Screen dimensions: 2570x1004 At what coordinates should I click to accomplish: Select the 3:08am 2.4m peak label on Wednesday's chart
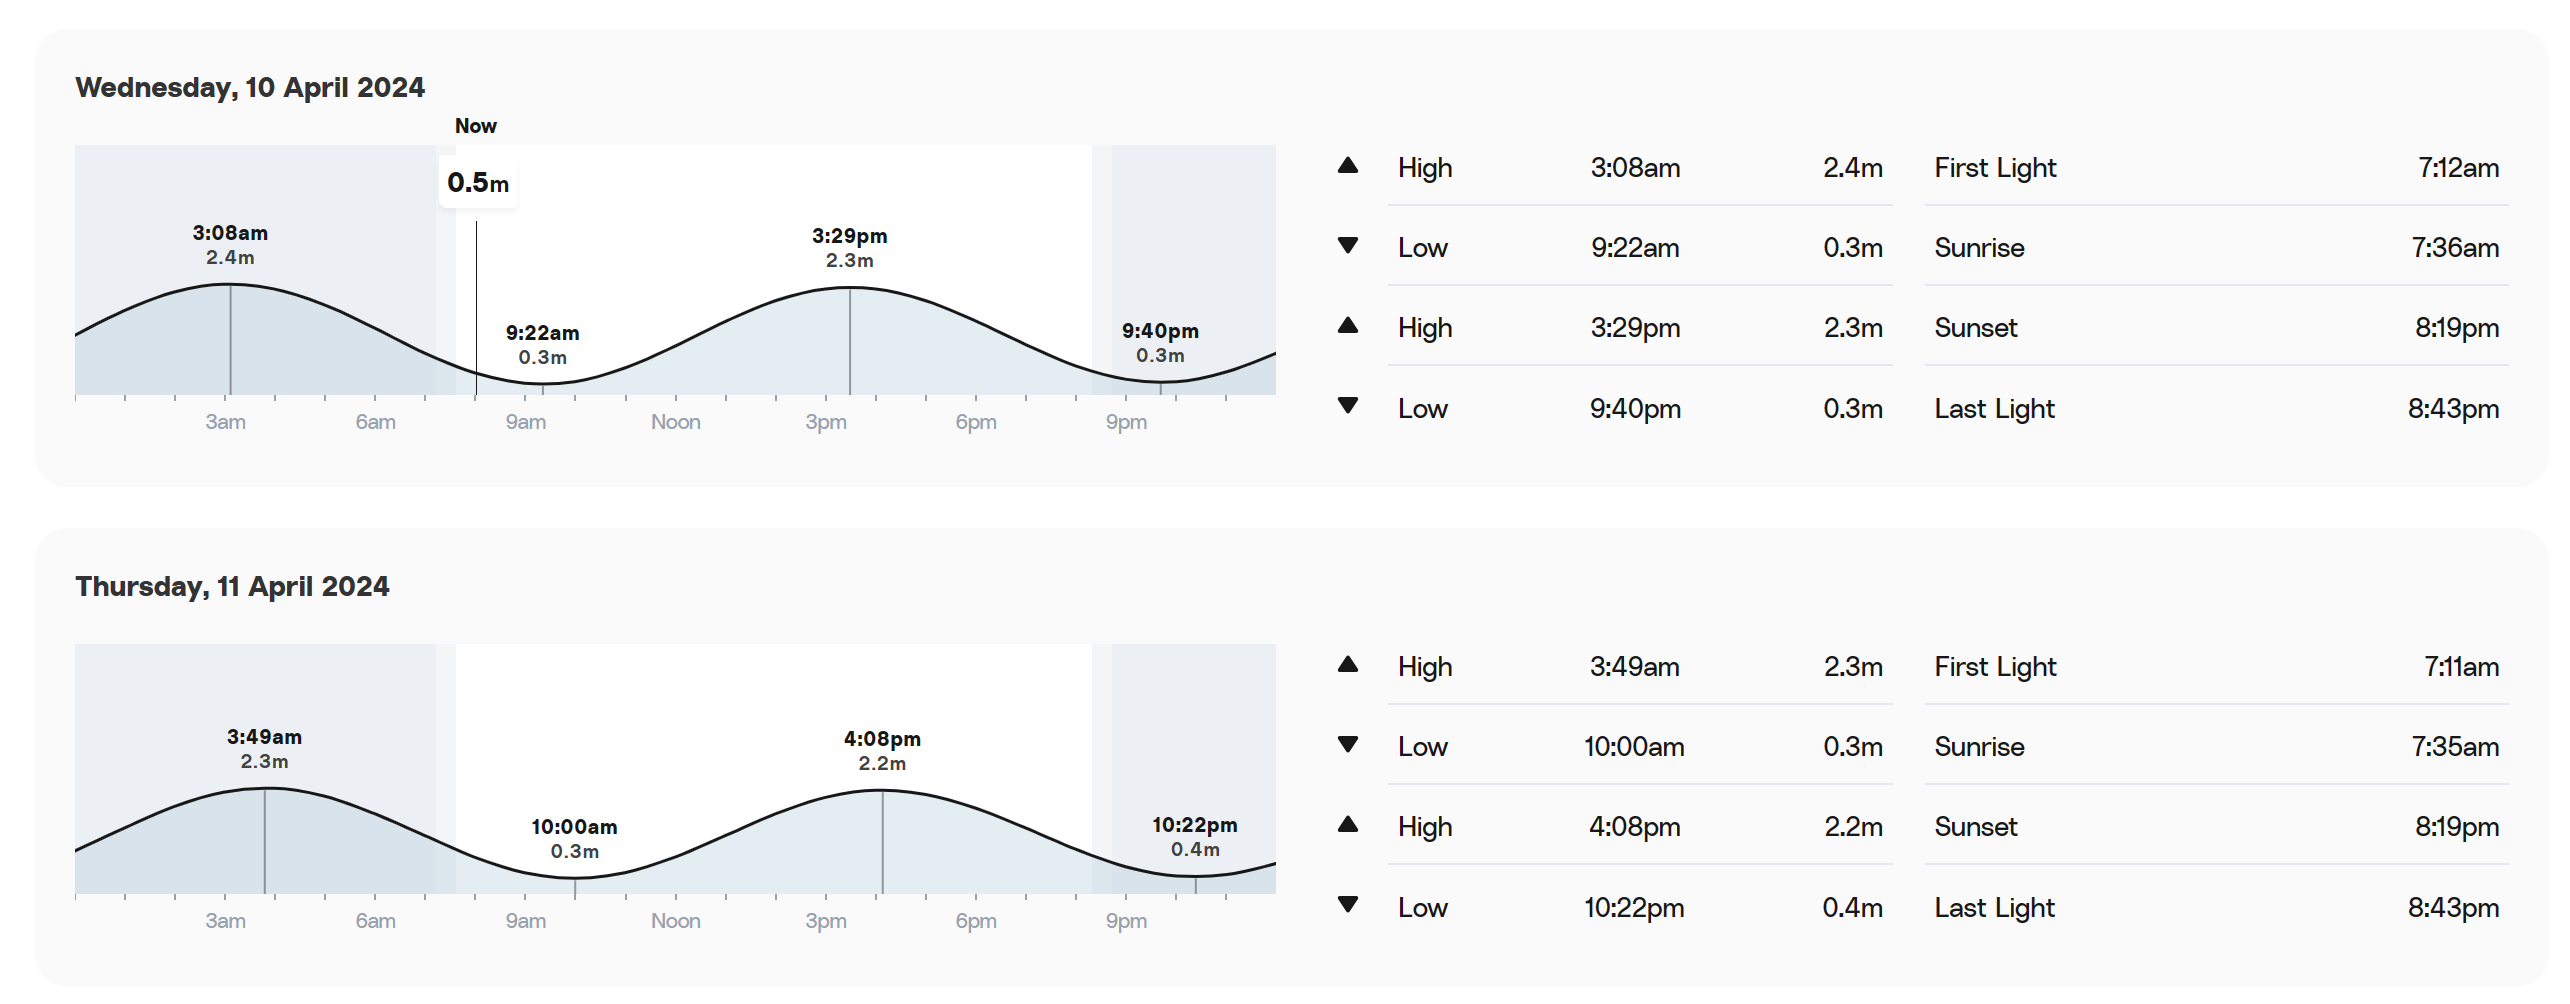pos(230,245)
